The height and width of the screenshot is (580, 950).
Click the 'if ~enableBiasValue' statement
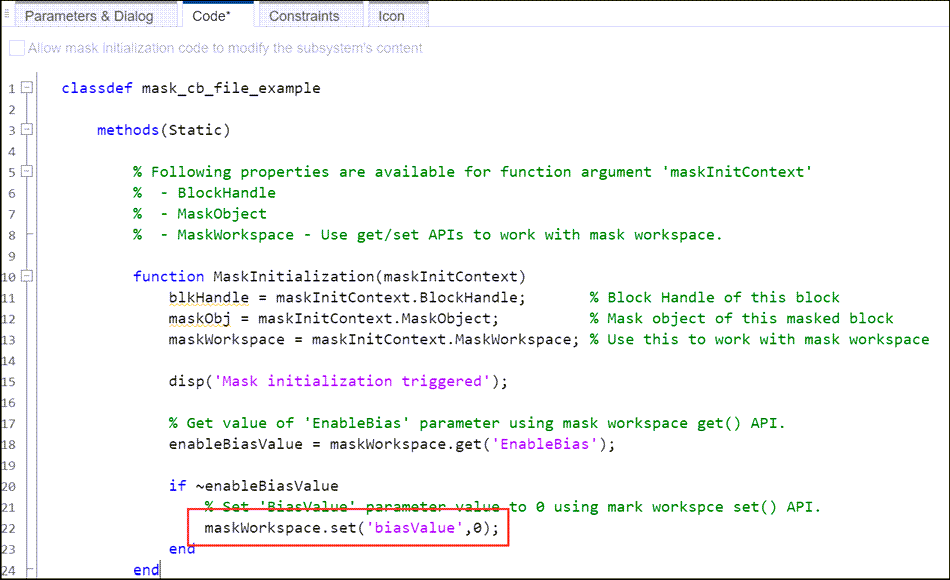point(253,486)
